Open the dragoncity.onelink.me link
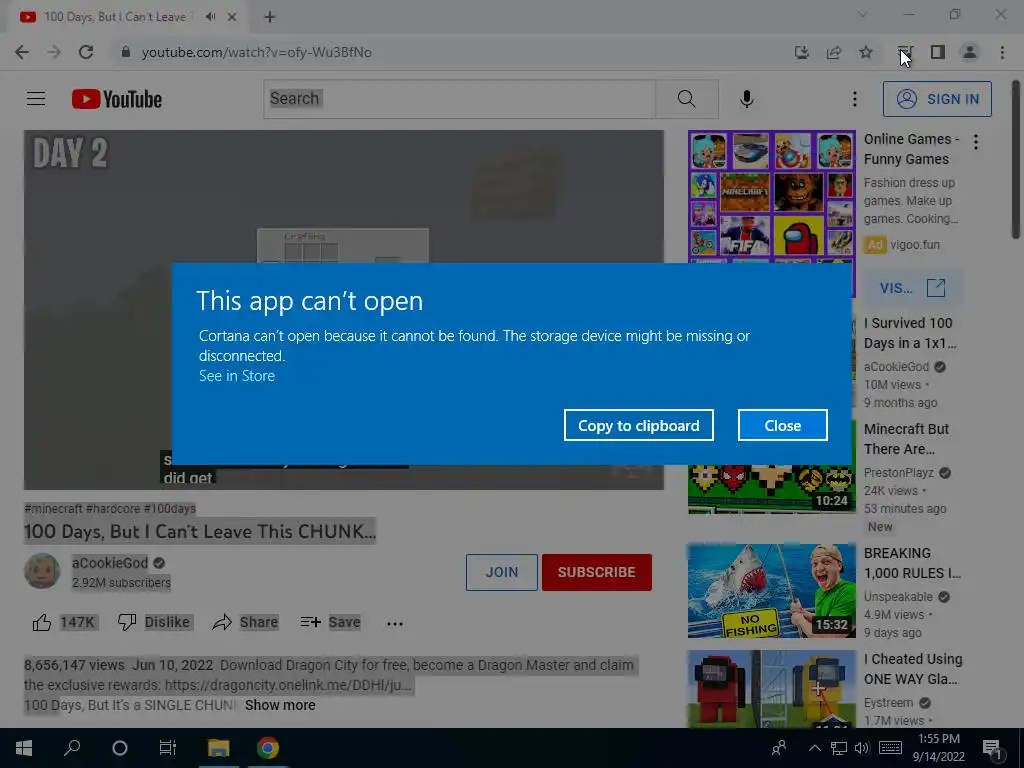1024x768 pixels. click(x=288, y=685)
